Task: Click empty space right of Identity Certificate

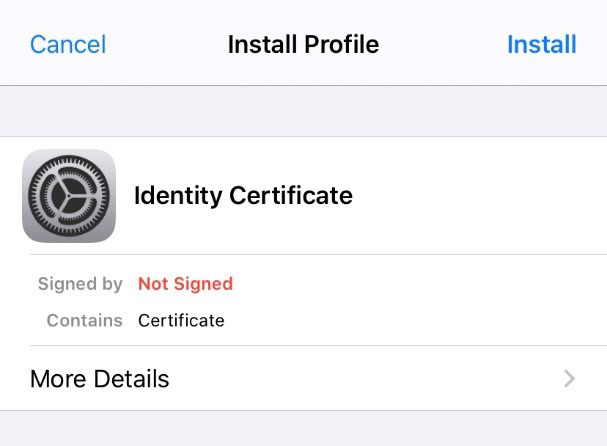Action: point(476,196)
